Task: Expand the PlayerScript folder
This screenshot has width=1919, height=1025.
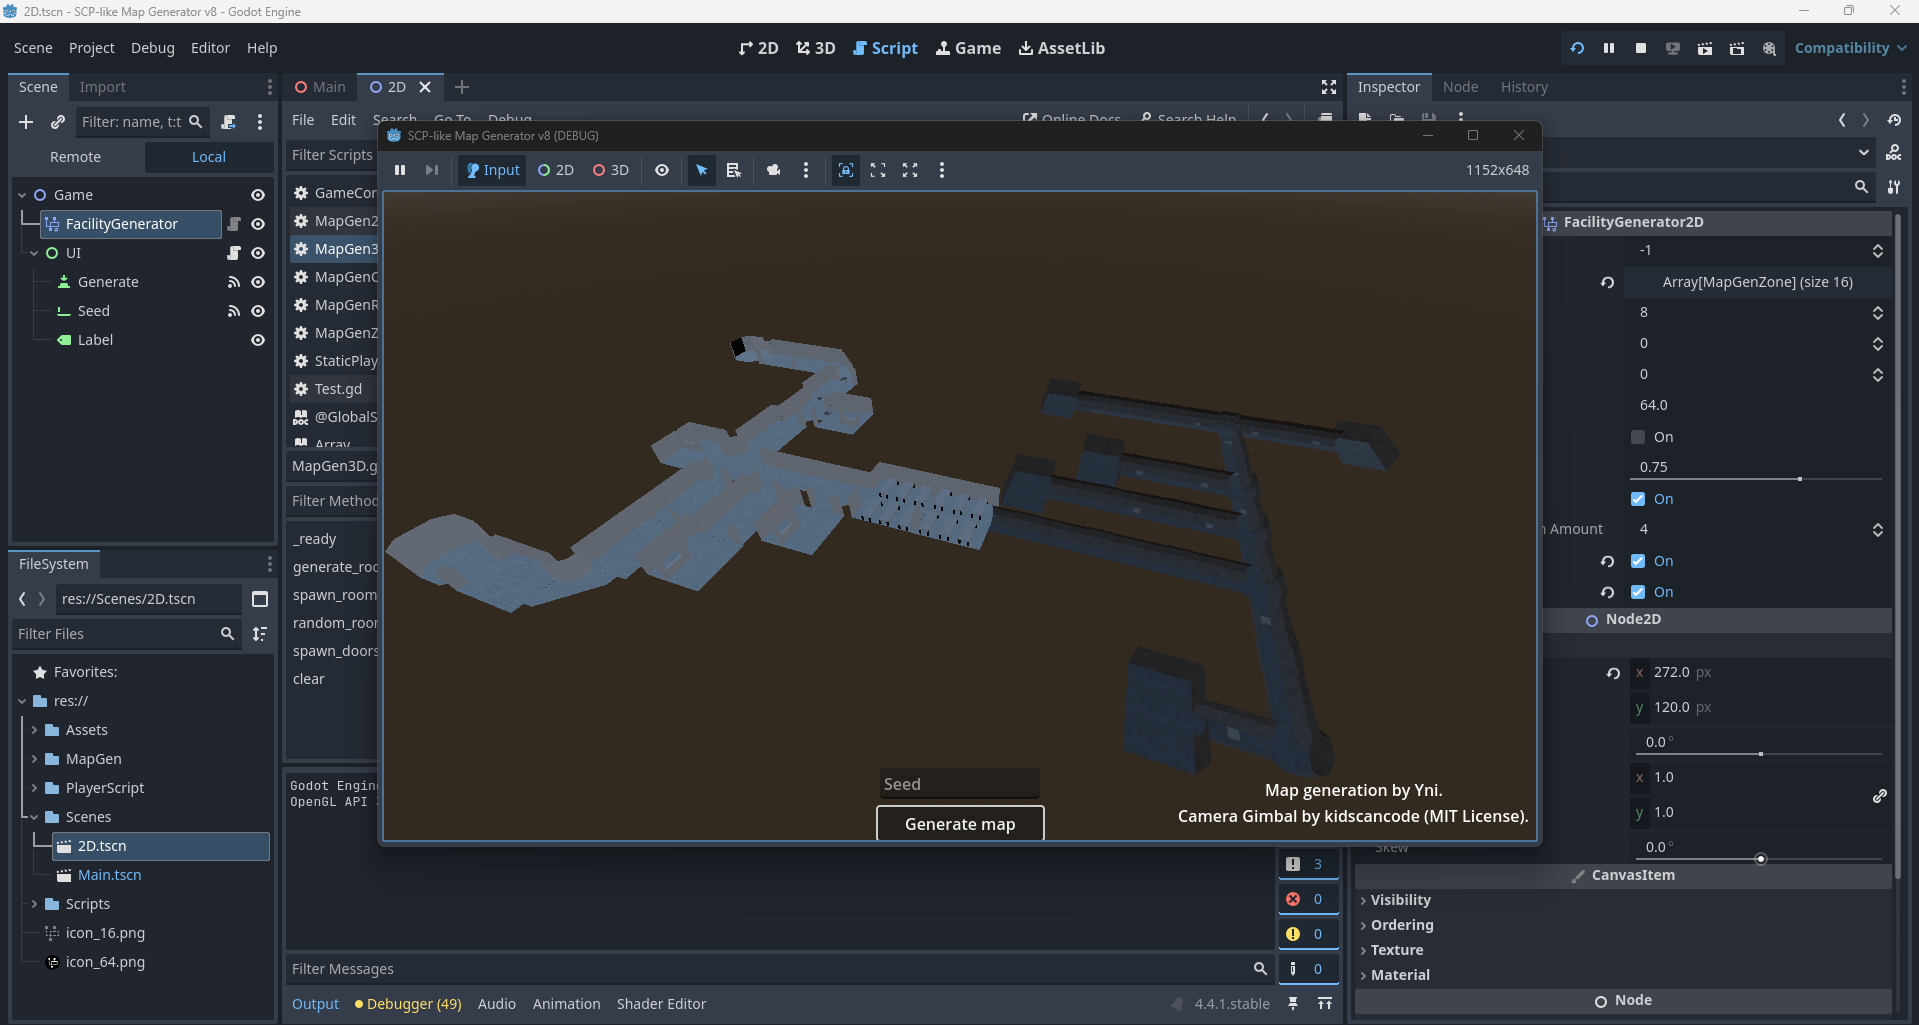Action: pos(34,788)
